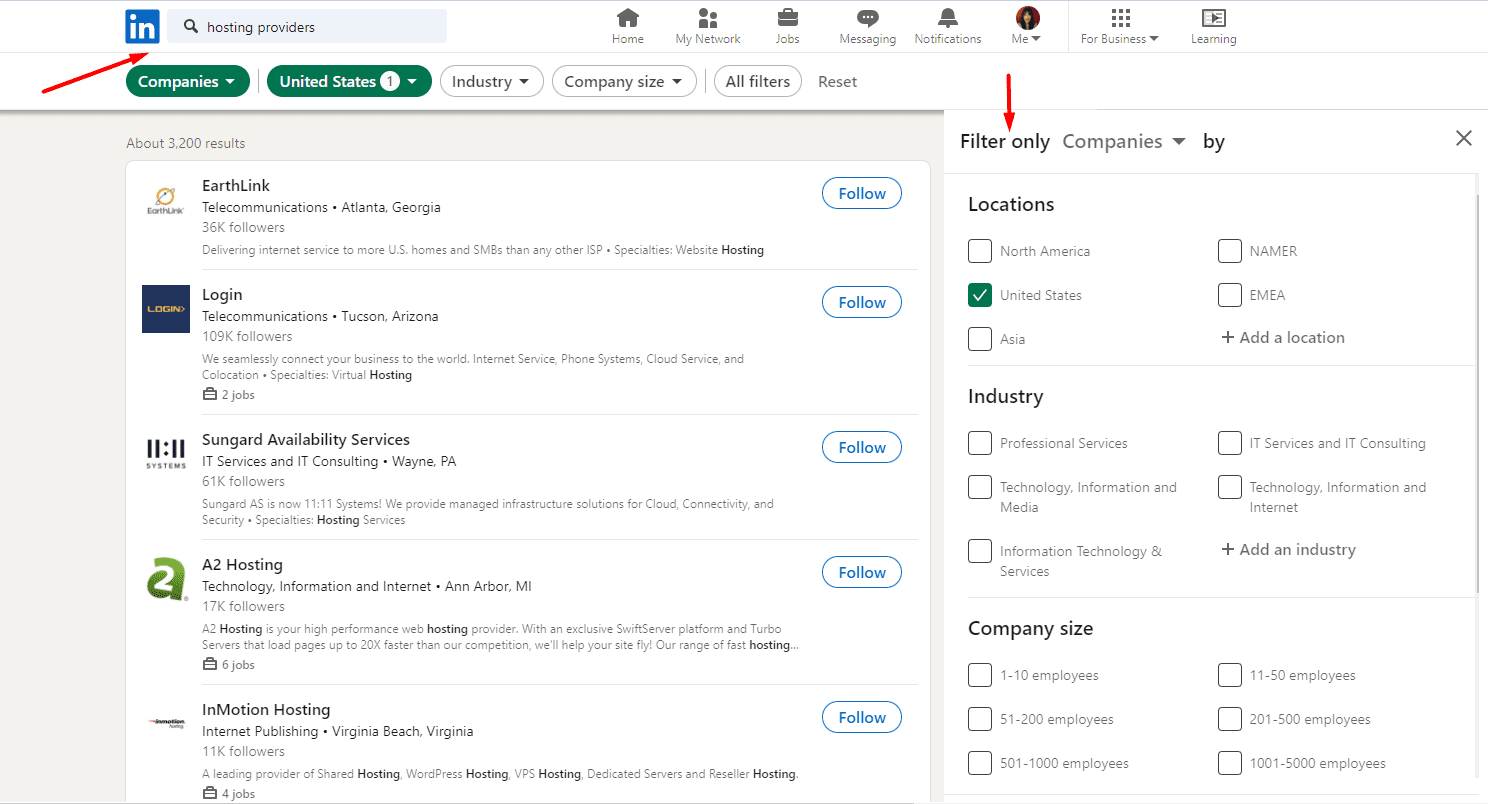Viewport: 1488px width, 804px height.
Task: Check Technology, Information and Media
Action: click(980, 487)
